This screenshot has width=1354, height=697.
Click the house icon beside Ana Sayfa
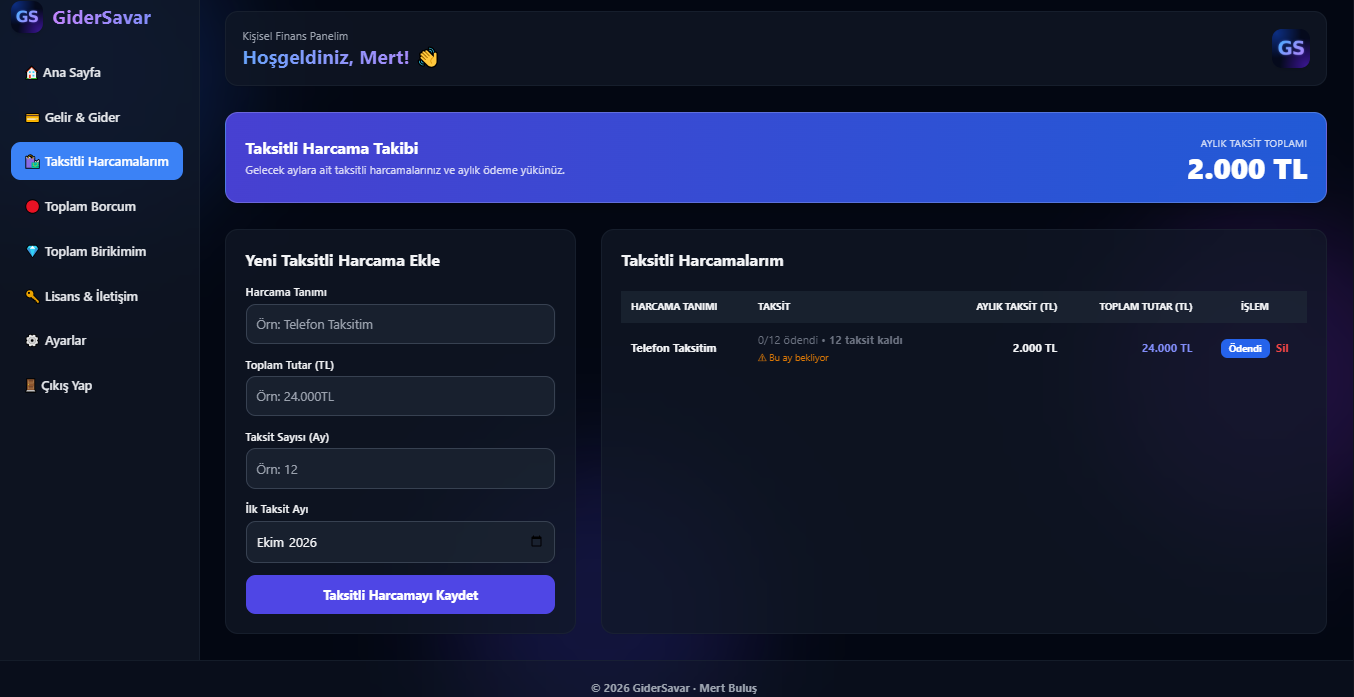[32, 73]
